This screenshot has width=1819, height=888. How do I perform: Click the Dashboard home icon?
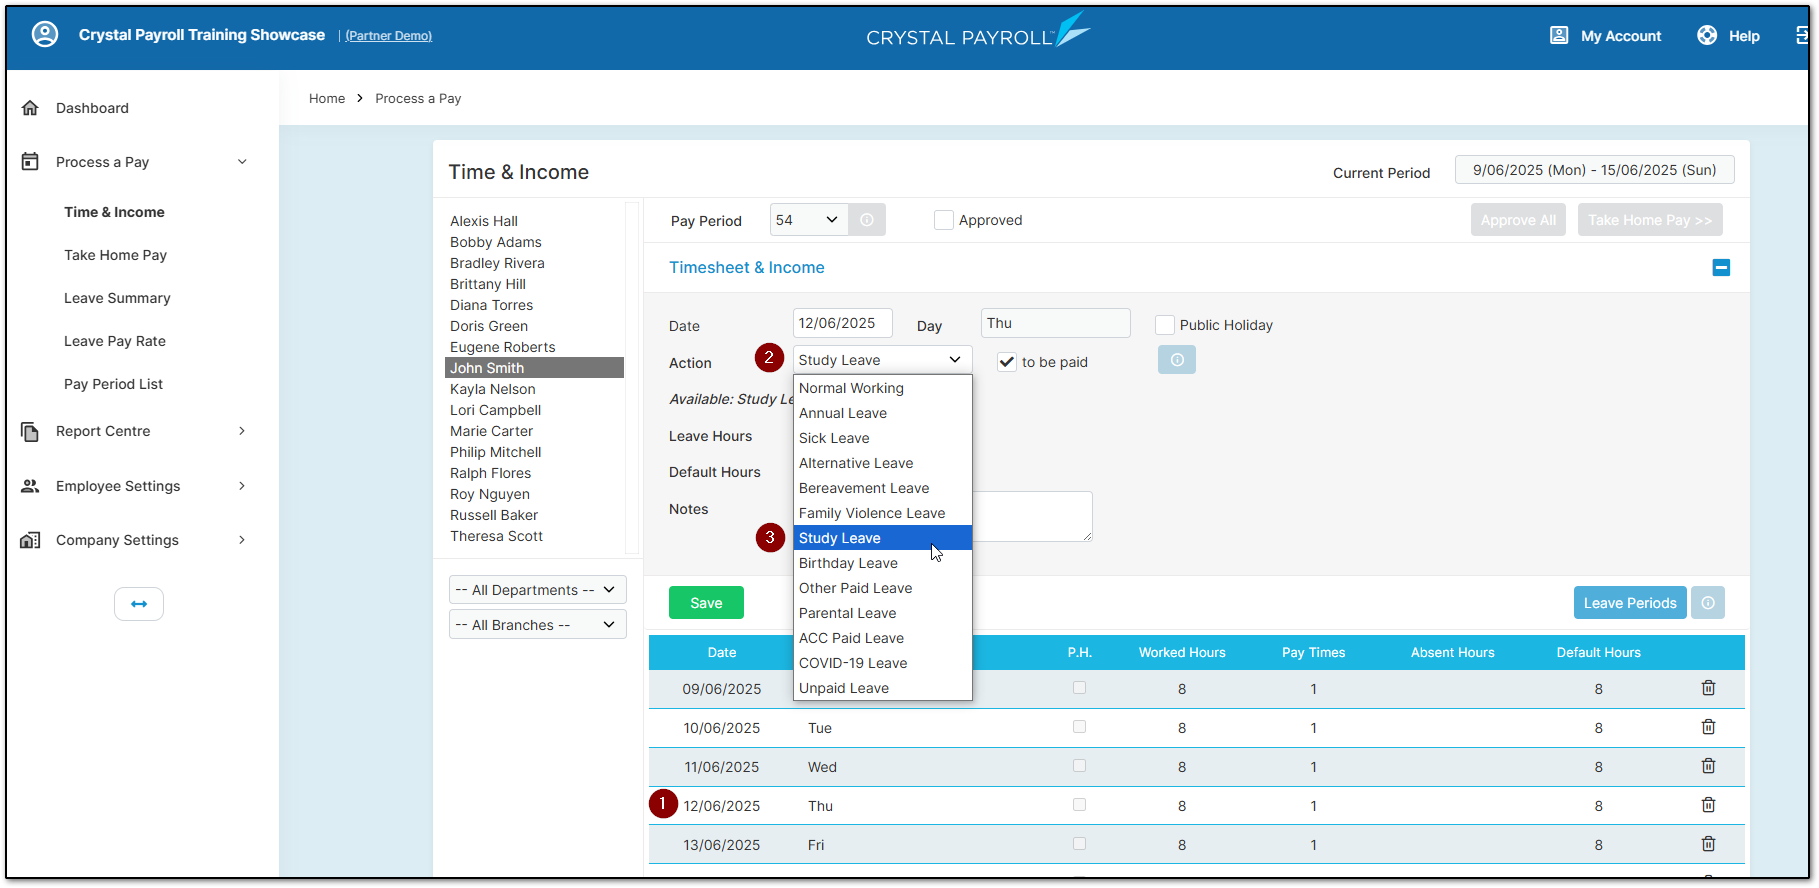(x=30, y=108)
